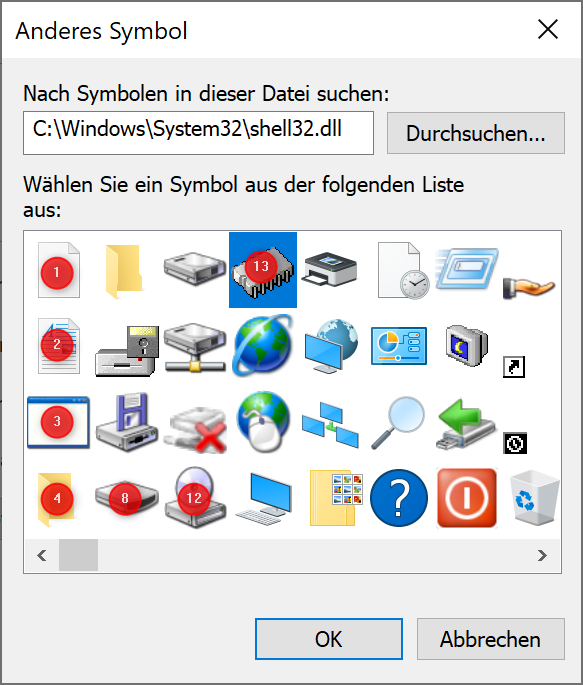
Task: Pick the Run dialog window icon
Action: 466,268
